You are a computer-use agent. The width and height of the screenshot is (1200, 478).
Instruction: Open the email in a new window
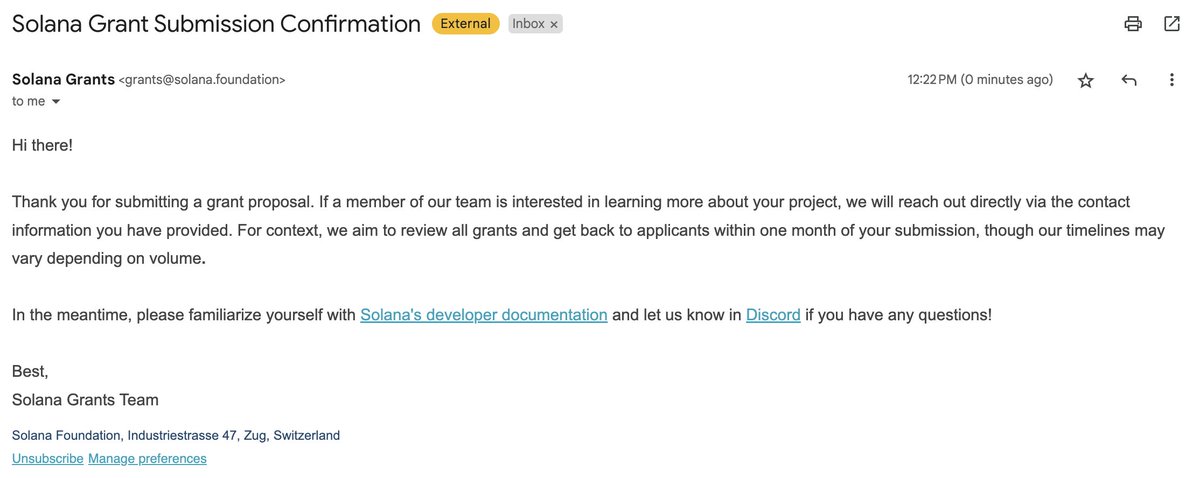pyautogui.click(x=1171, y=24)
